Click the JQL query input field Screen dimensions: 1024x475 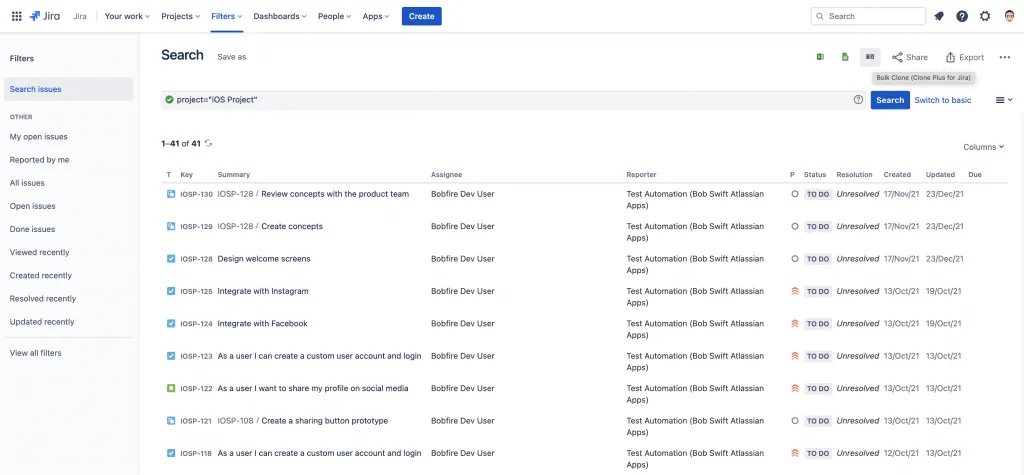[x=500, y=100]
